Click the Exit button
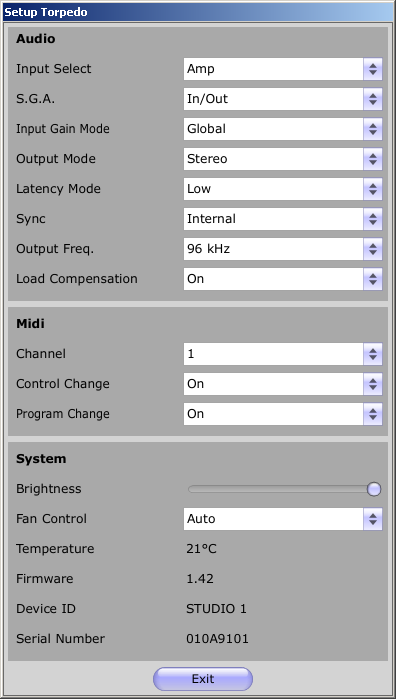Screen dimensions: 396x699 click(x=203, y=679)
